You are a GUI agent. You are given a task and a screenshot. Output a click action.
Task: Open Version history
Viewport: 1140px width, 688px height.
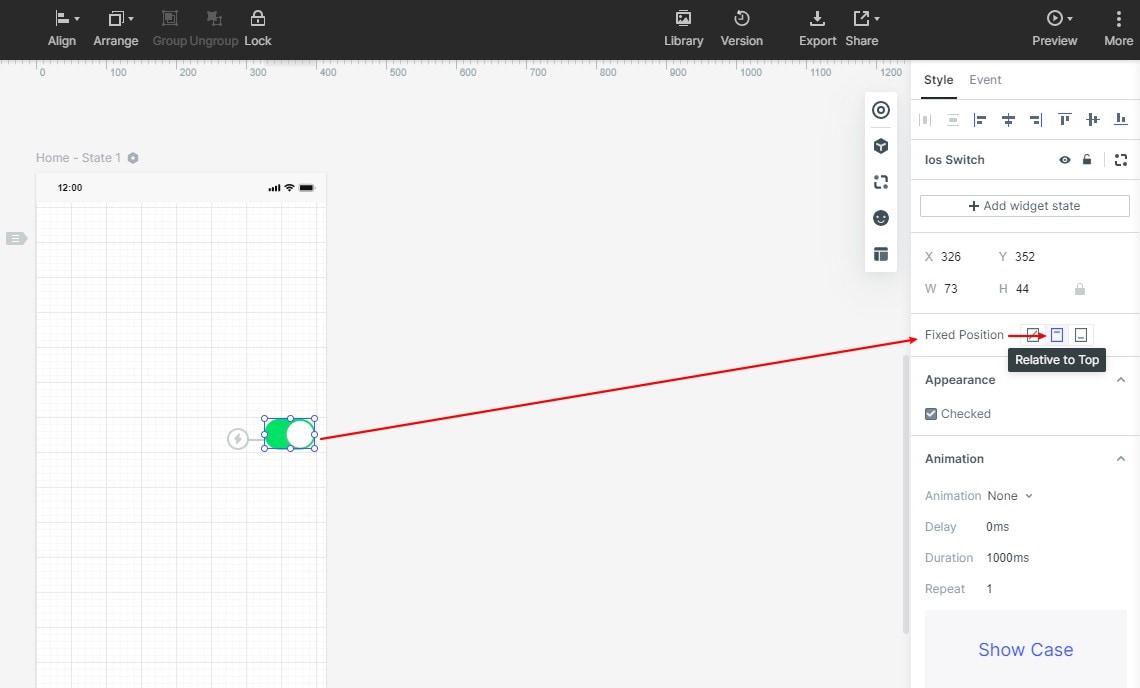pyautogui.click(x=742, y=29)
